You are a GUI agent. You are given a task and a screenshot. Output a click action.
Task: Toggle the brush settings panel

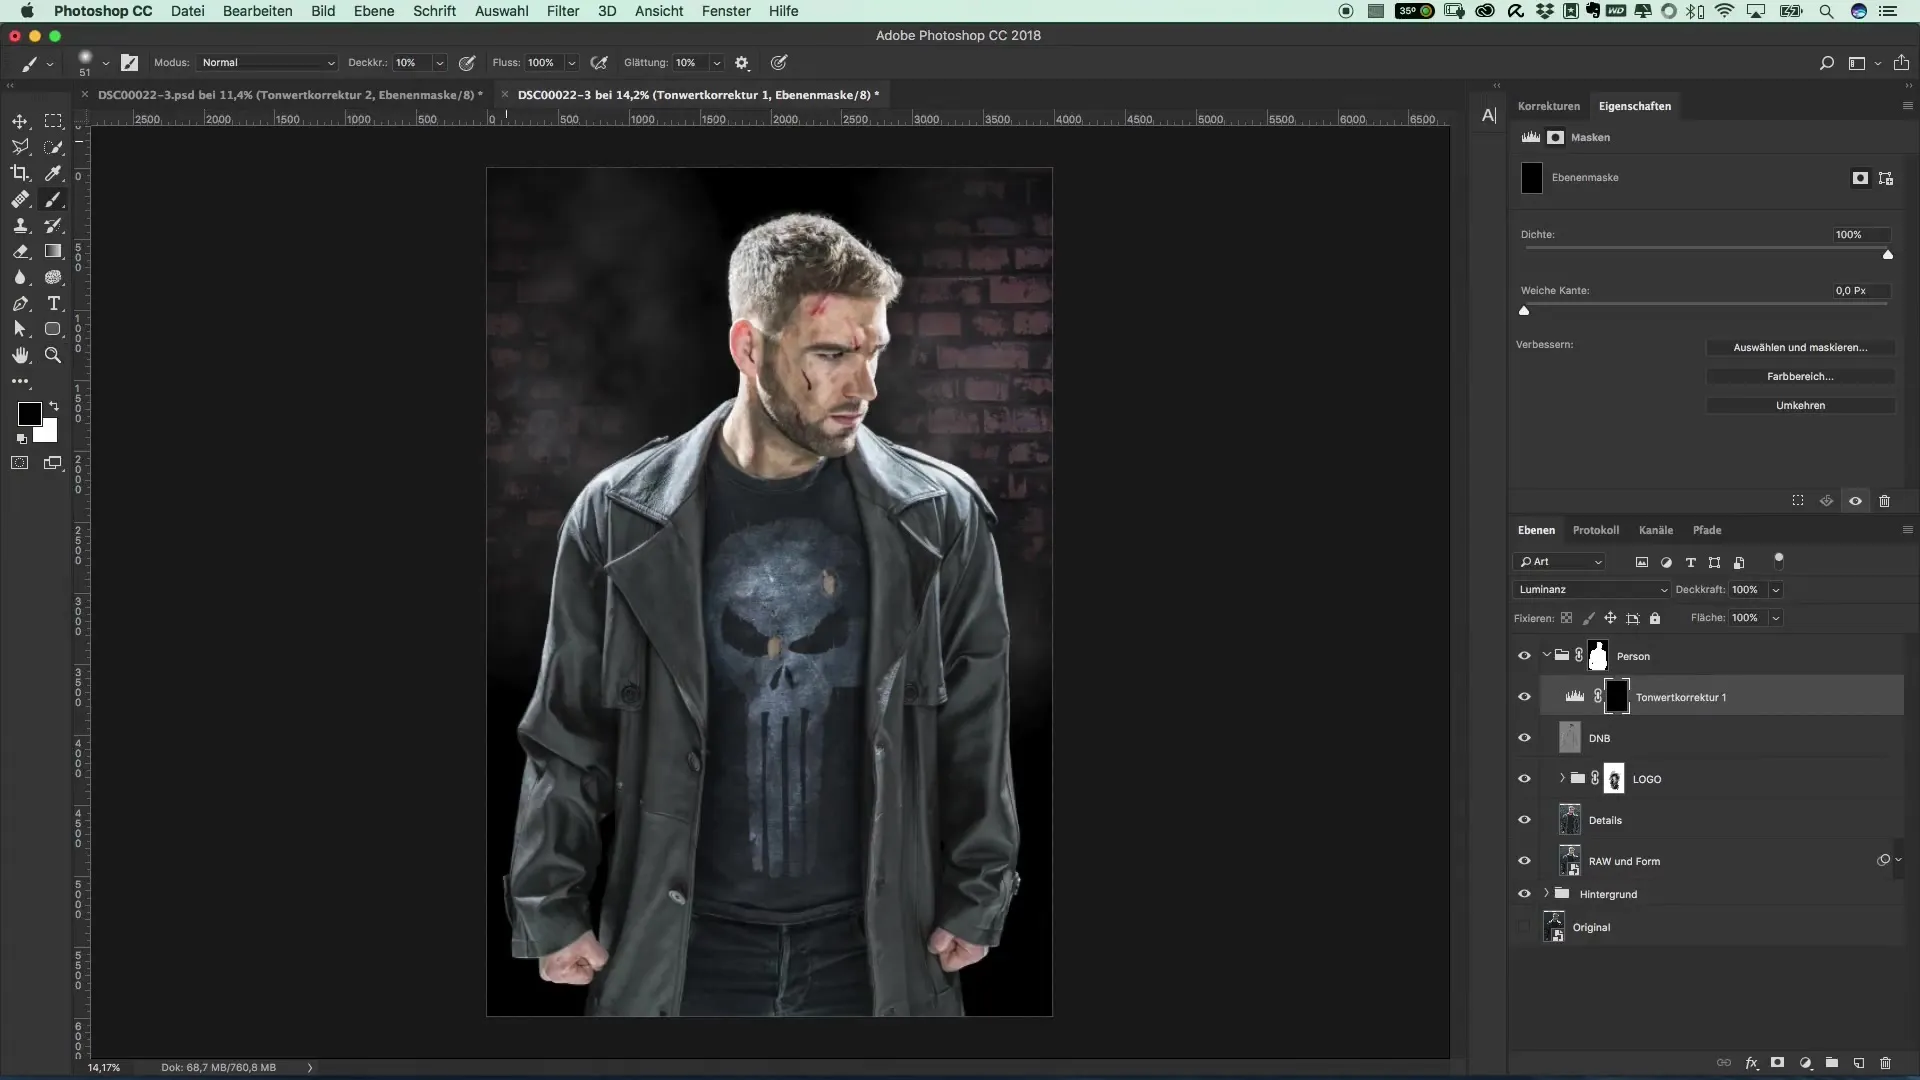pyautogui.click(x=130, y=63)
